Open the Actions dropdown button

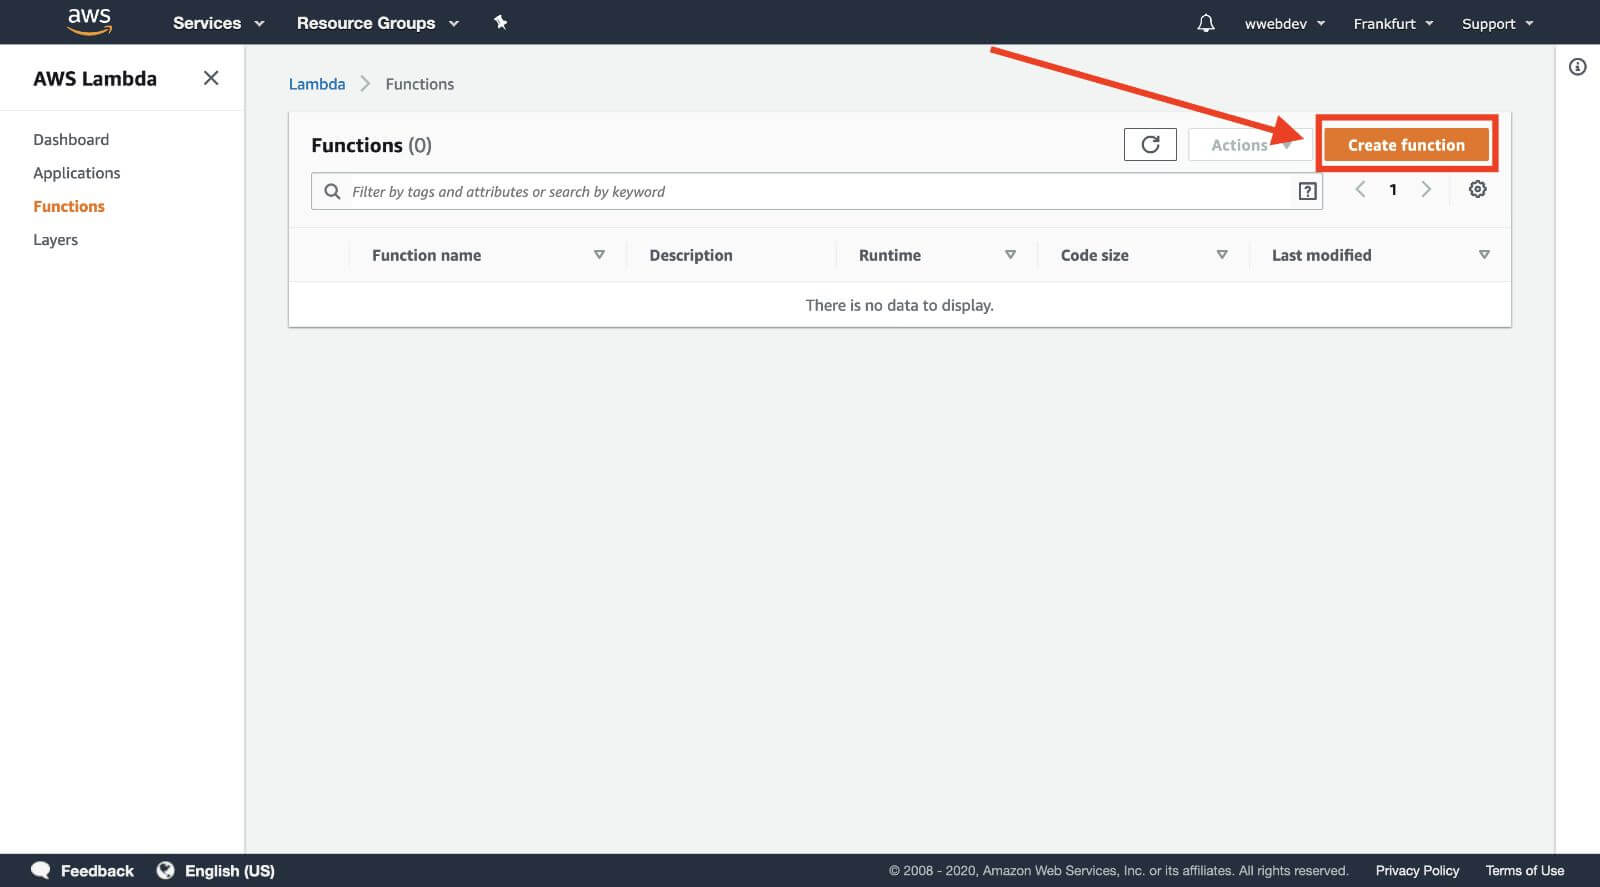pos(1249,145)
